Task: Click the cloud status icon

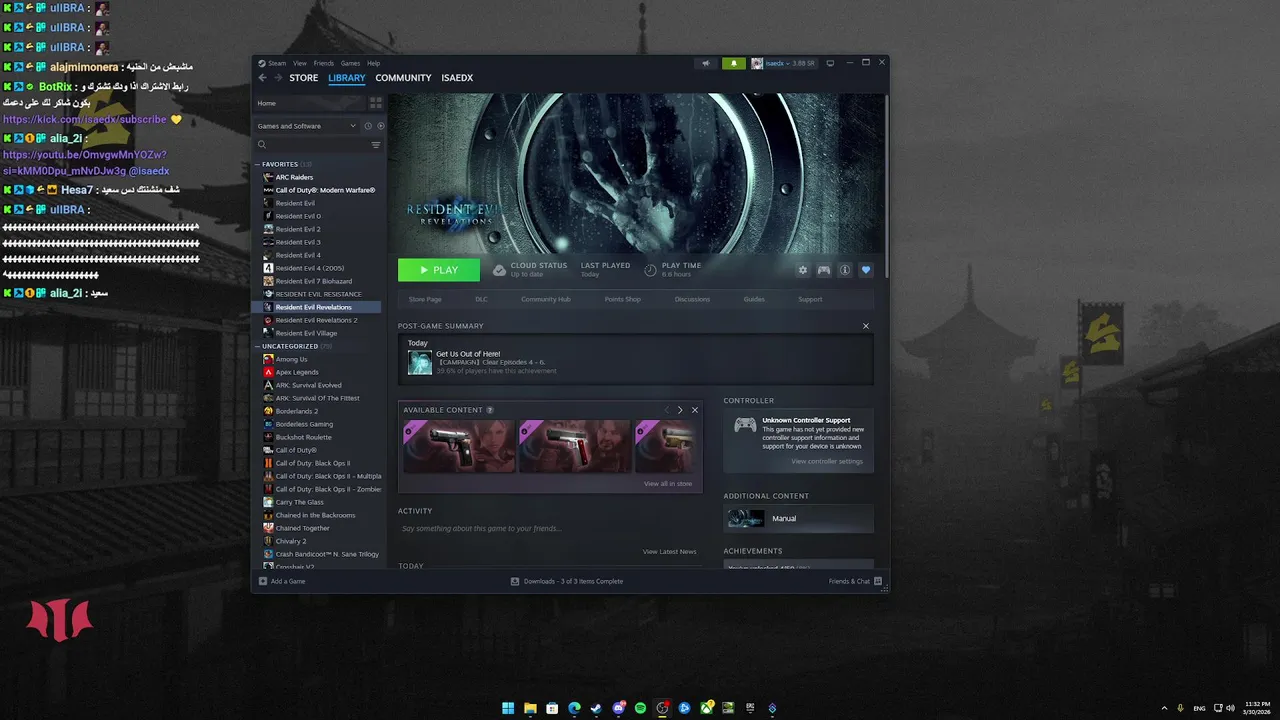Action: [x=500, y=270]
